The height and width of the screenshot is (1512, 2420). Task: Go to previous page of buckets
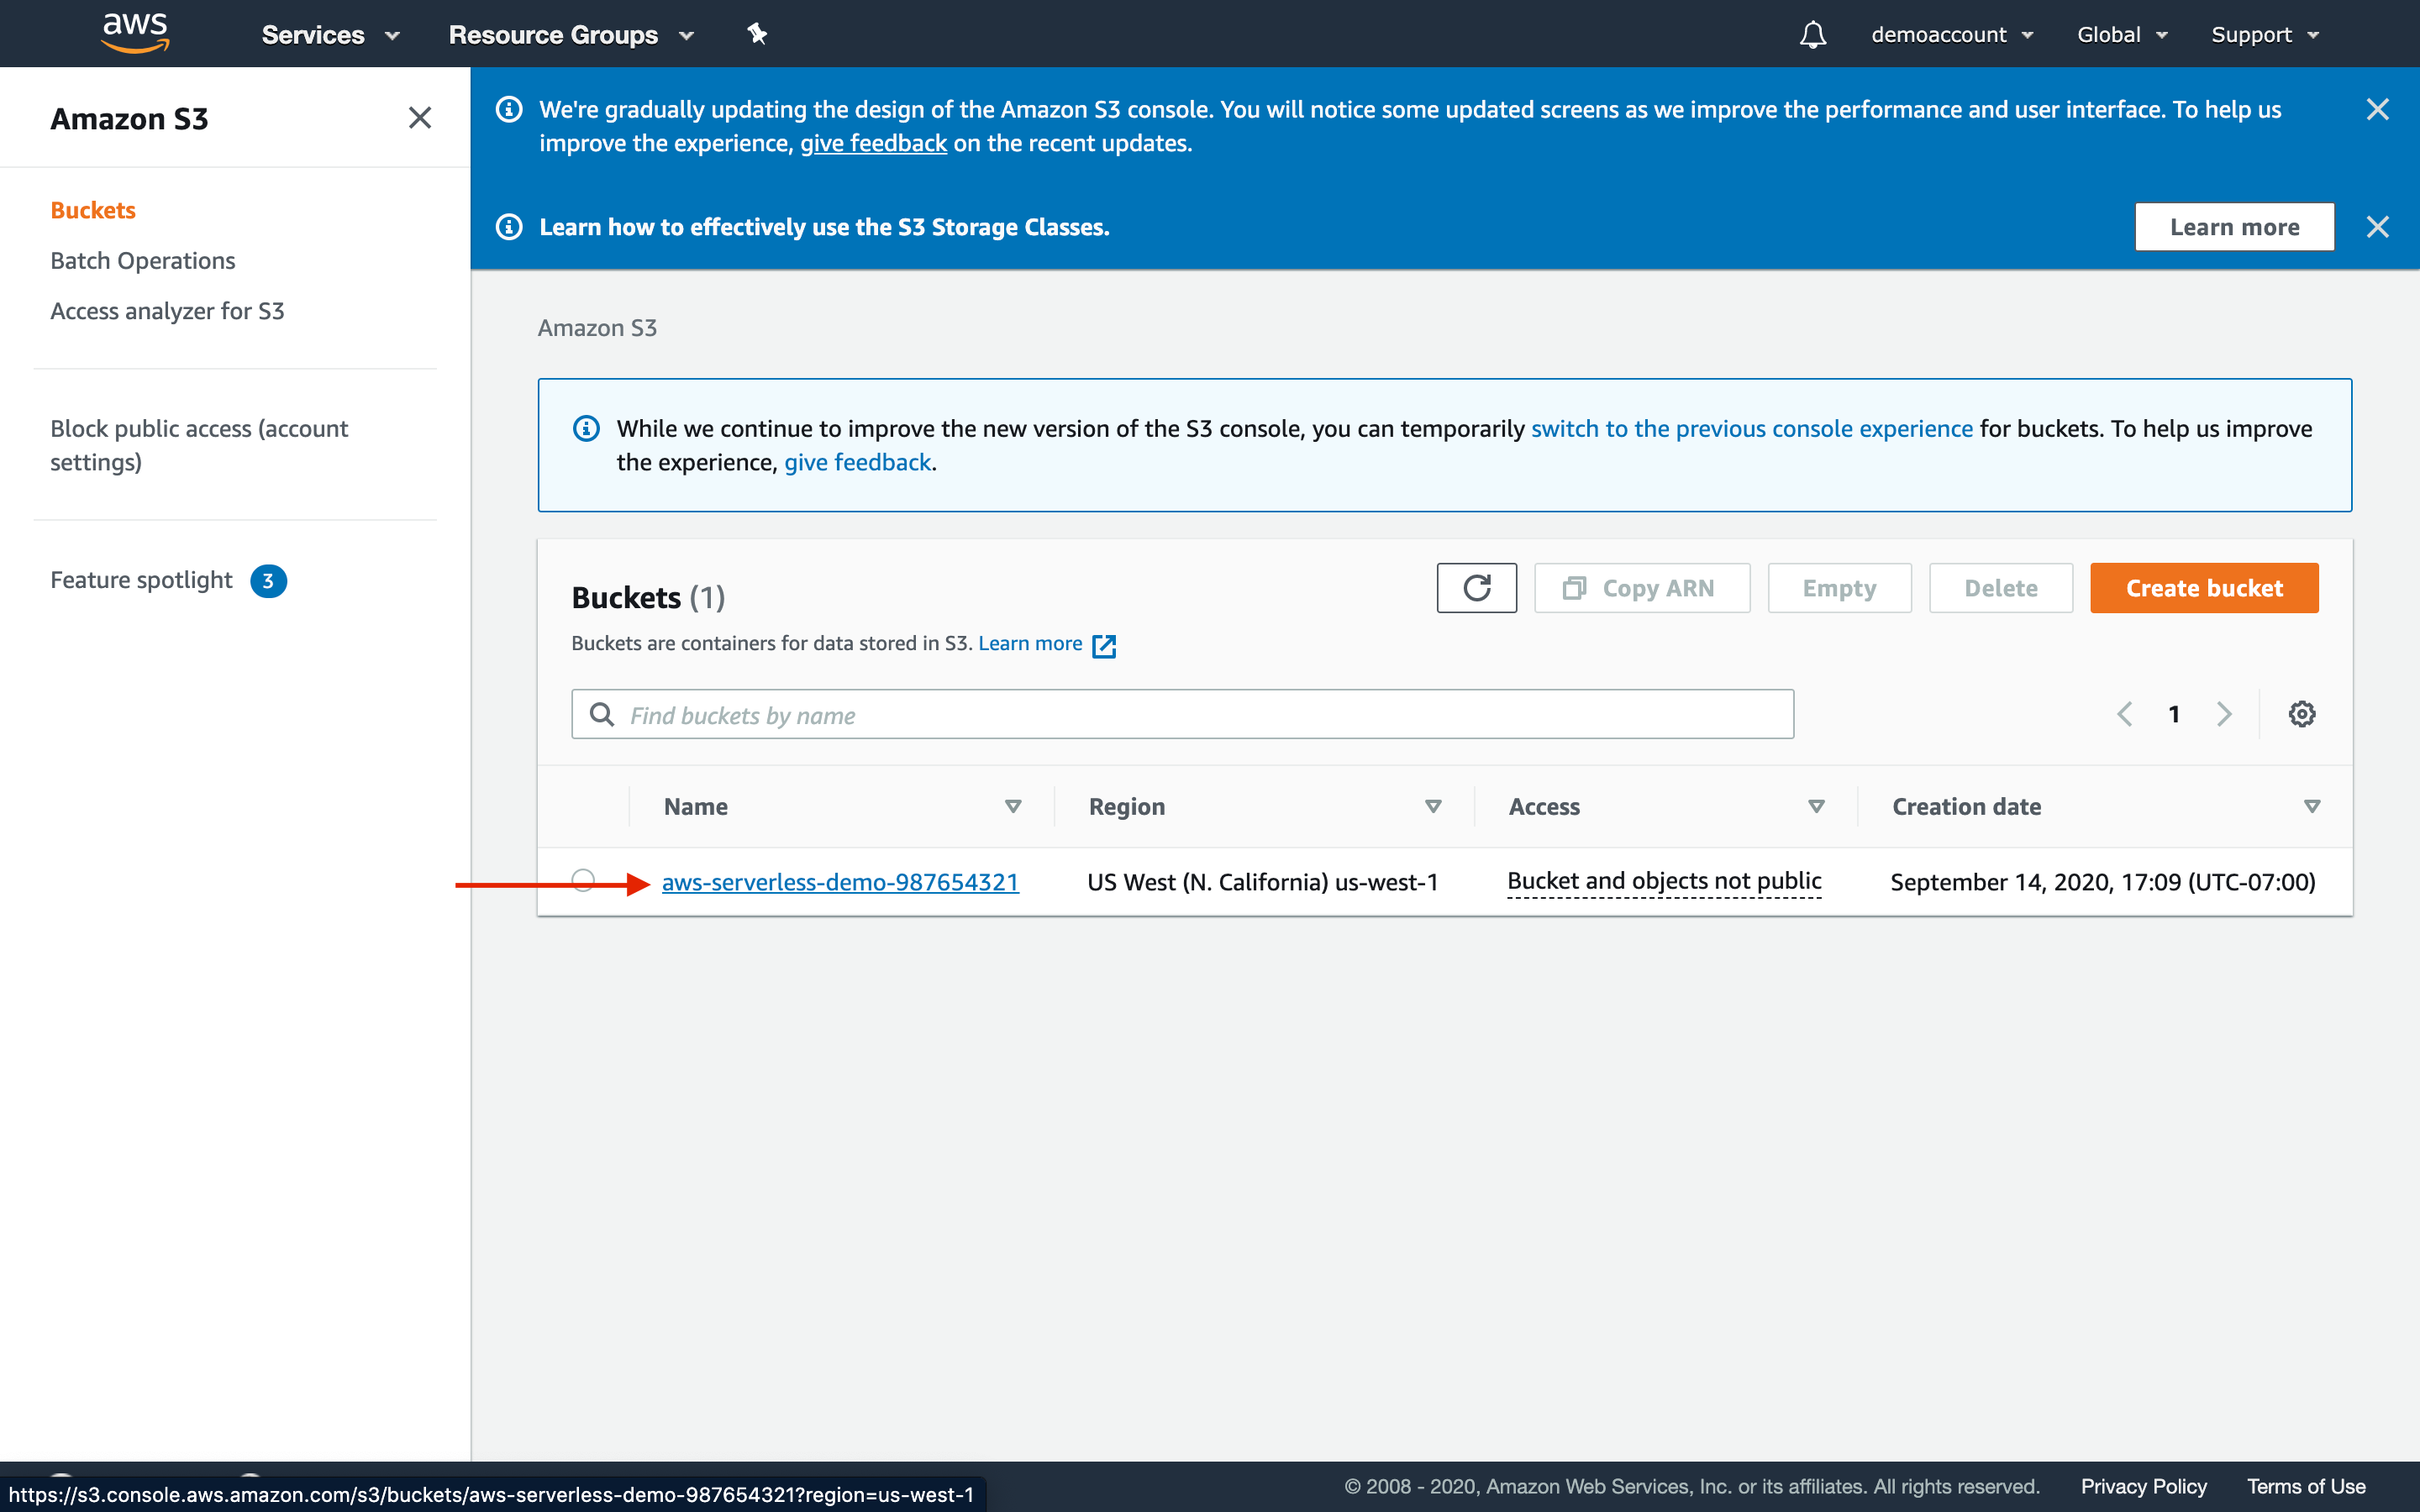click(x=2125, y=714)
